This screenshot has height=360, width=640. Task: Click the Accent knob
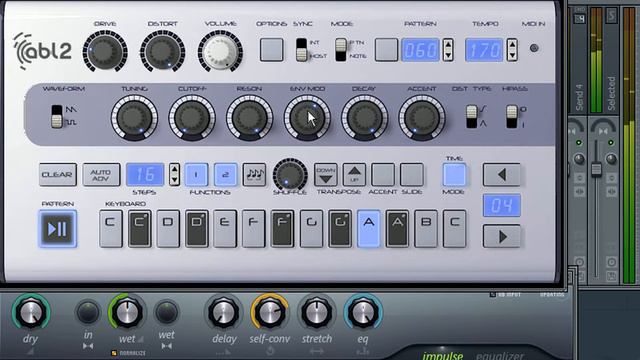click(x=422, y=118)
